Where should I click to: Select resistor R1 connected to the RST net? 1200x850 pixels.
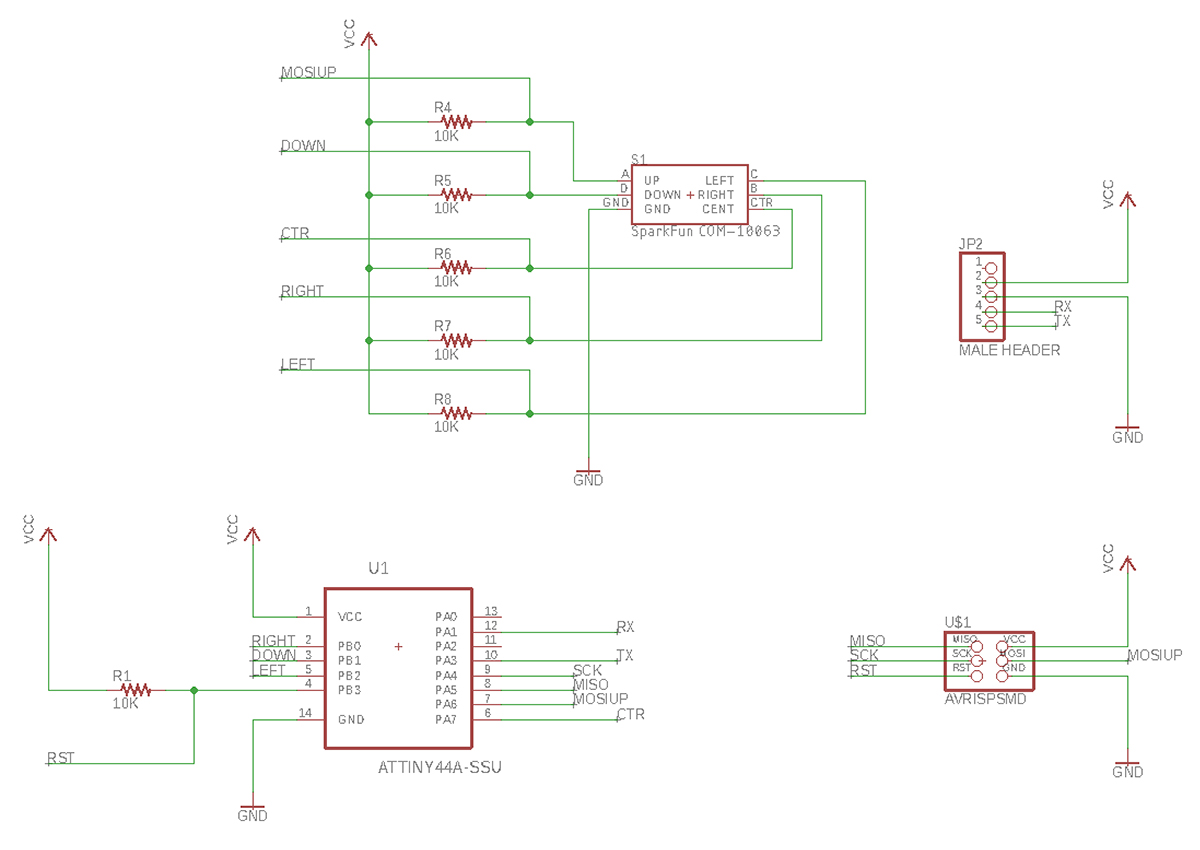[x=135, y=689]
